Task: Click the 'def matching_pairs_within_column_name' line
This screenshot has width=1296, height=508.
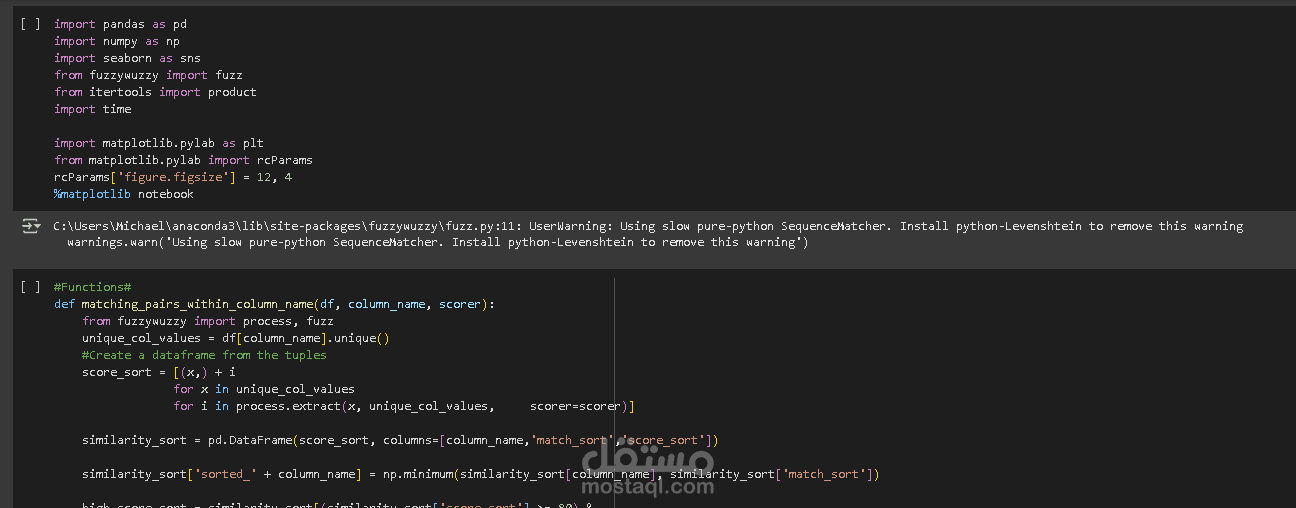Action: [x=274, y=304]
